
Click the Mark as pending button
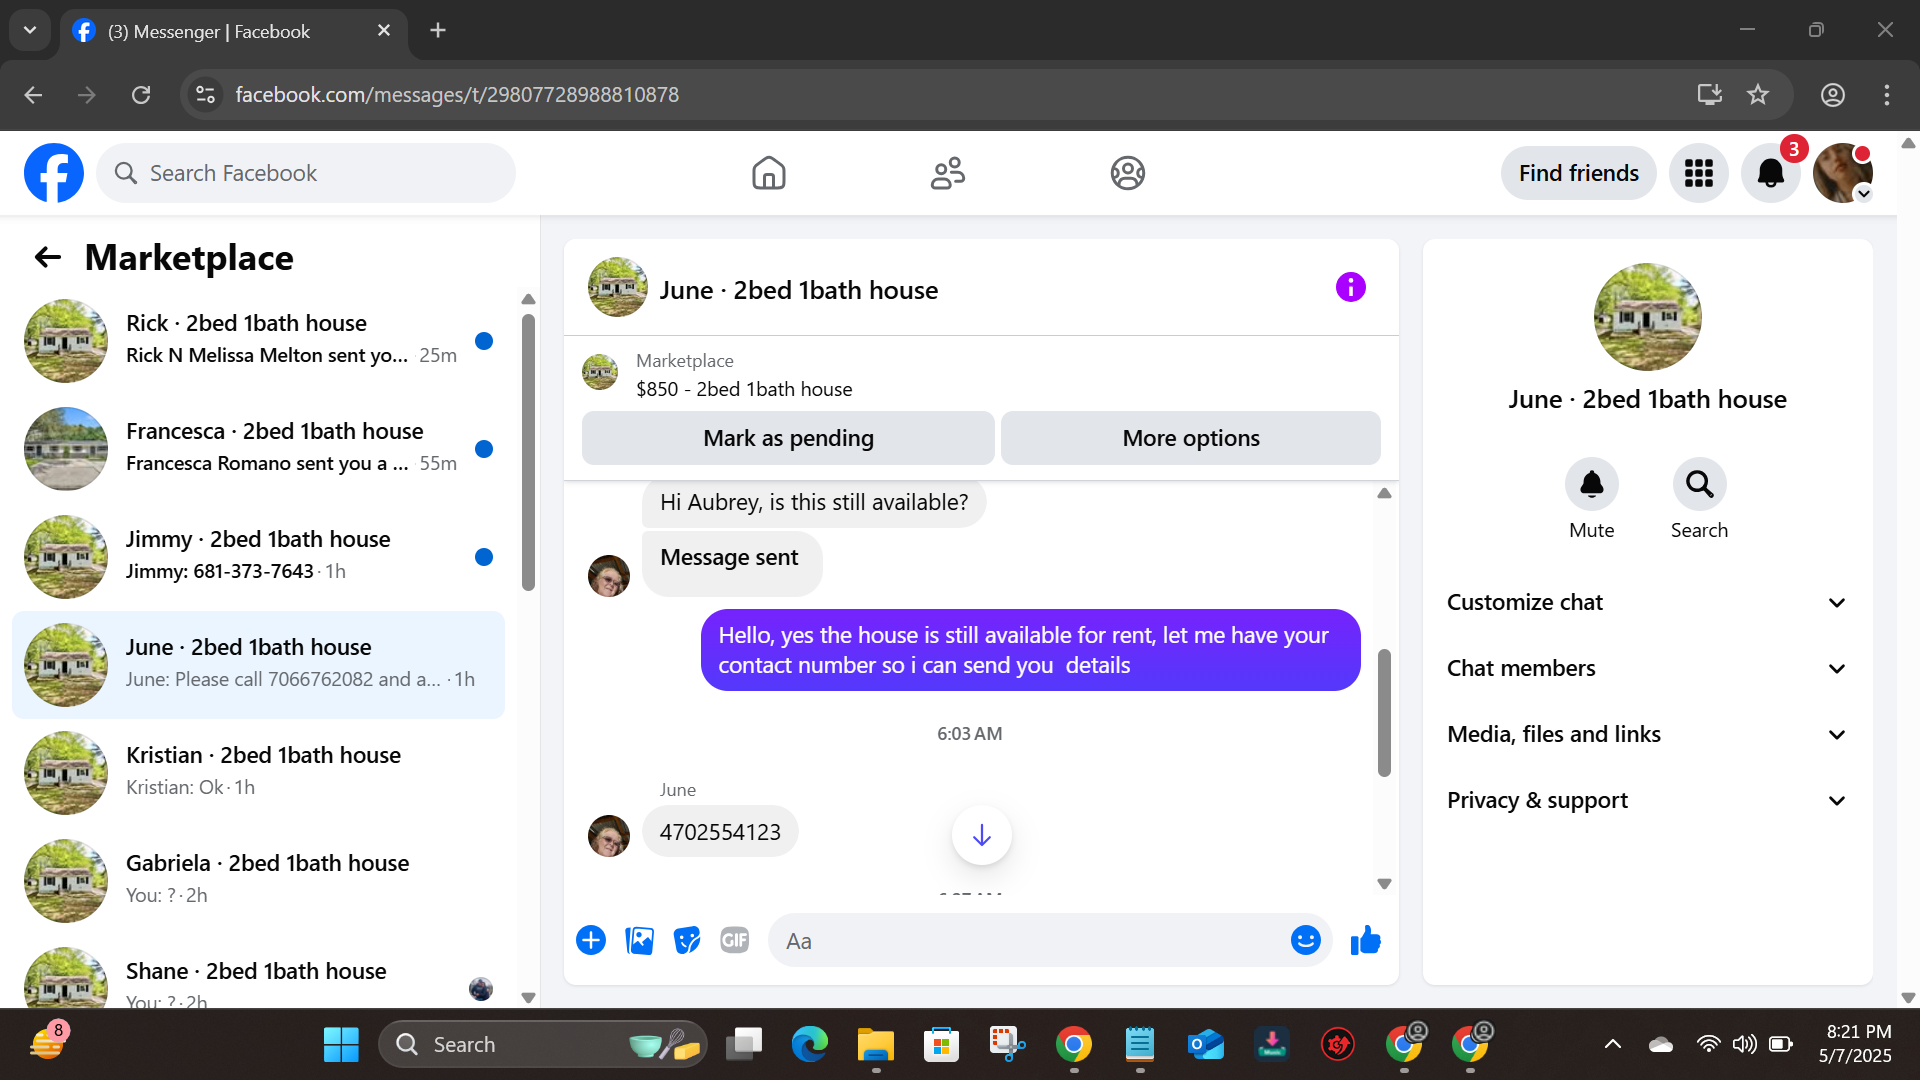(x=788, y=438)
